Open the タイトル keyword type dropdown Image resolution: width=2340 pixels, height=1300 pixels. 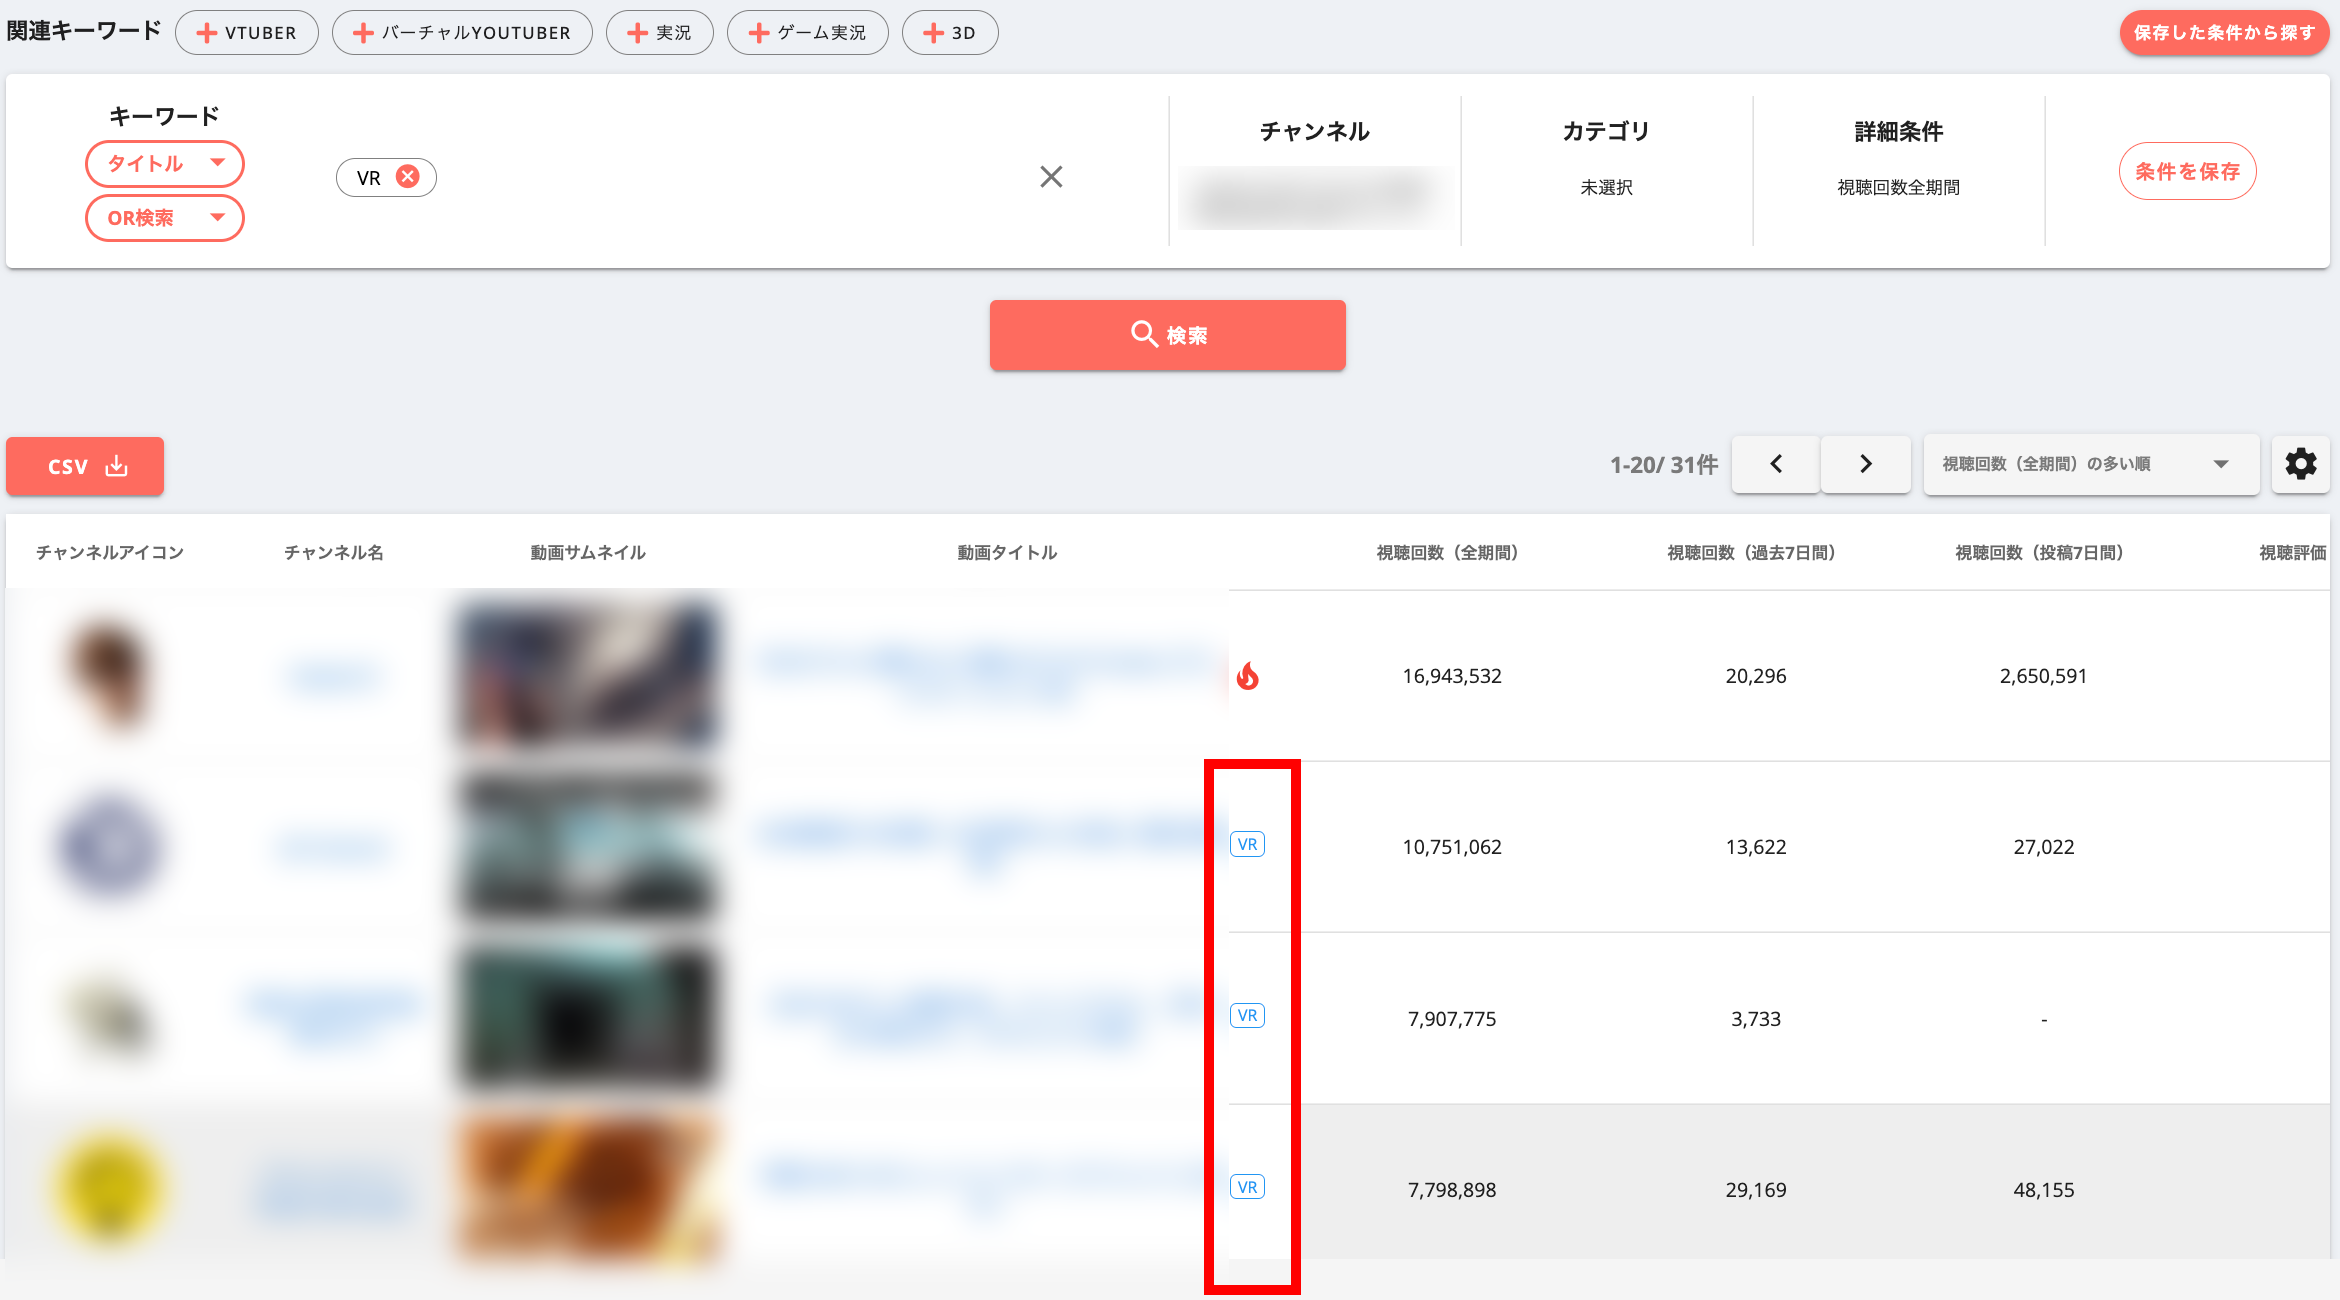click(165, 163)
